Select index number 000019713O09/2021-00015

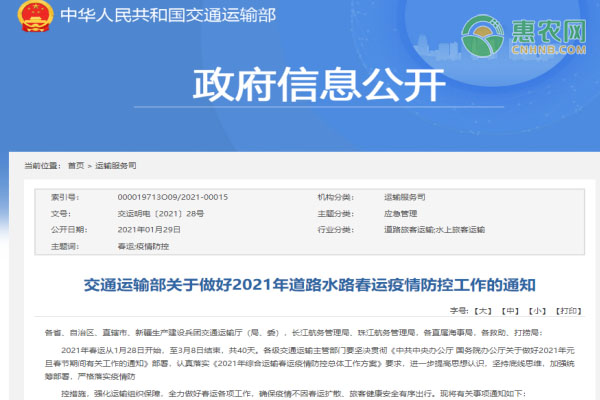point(173,197)
